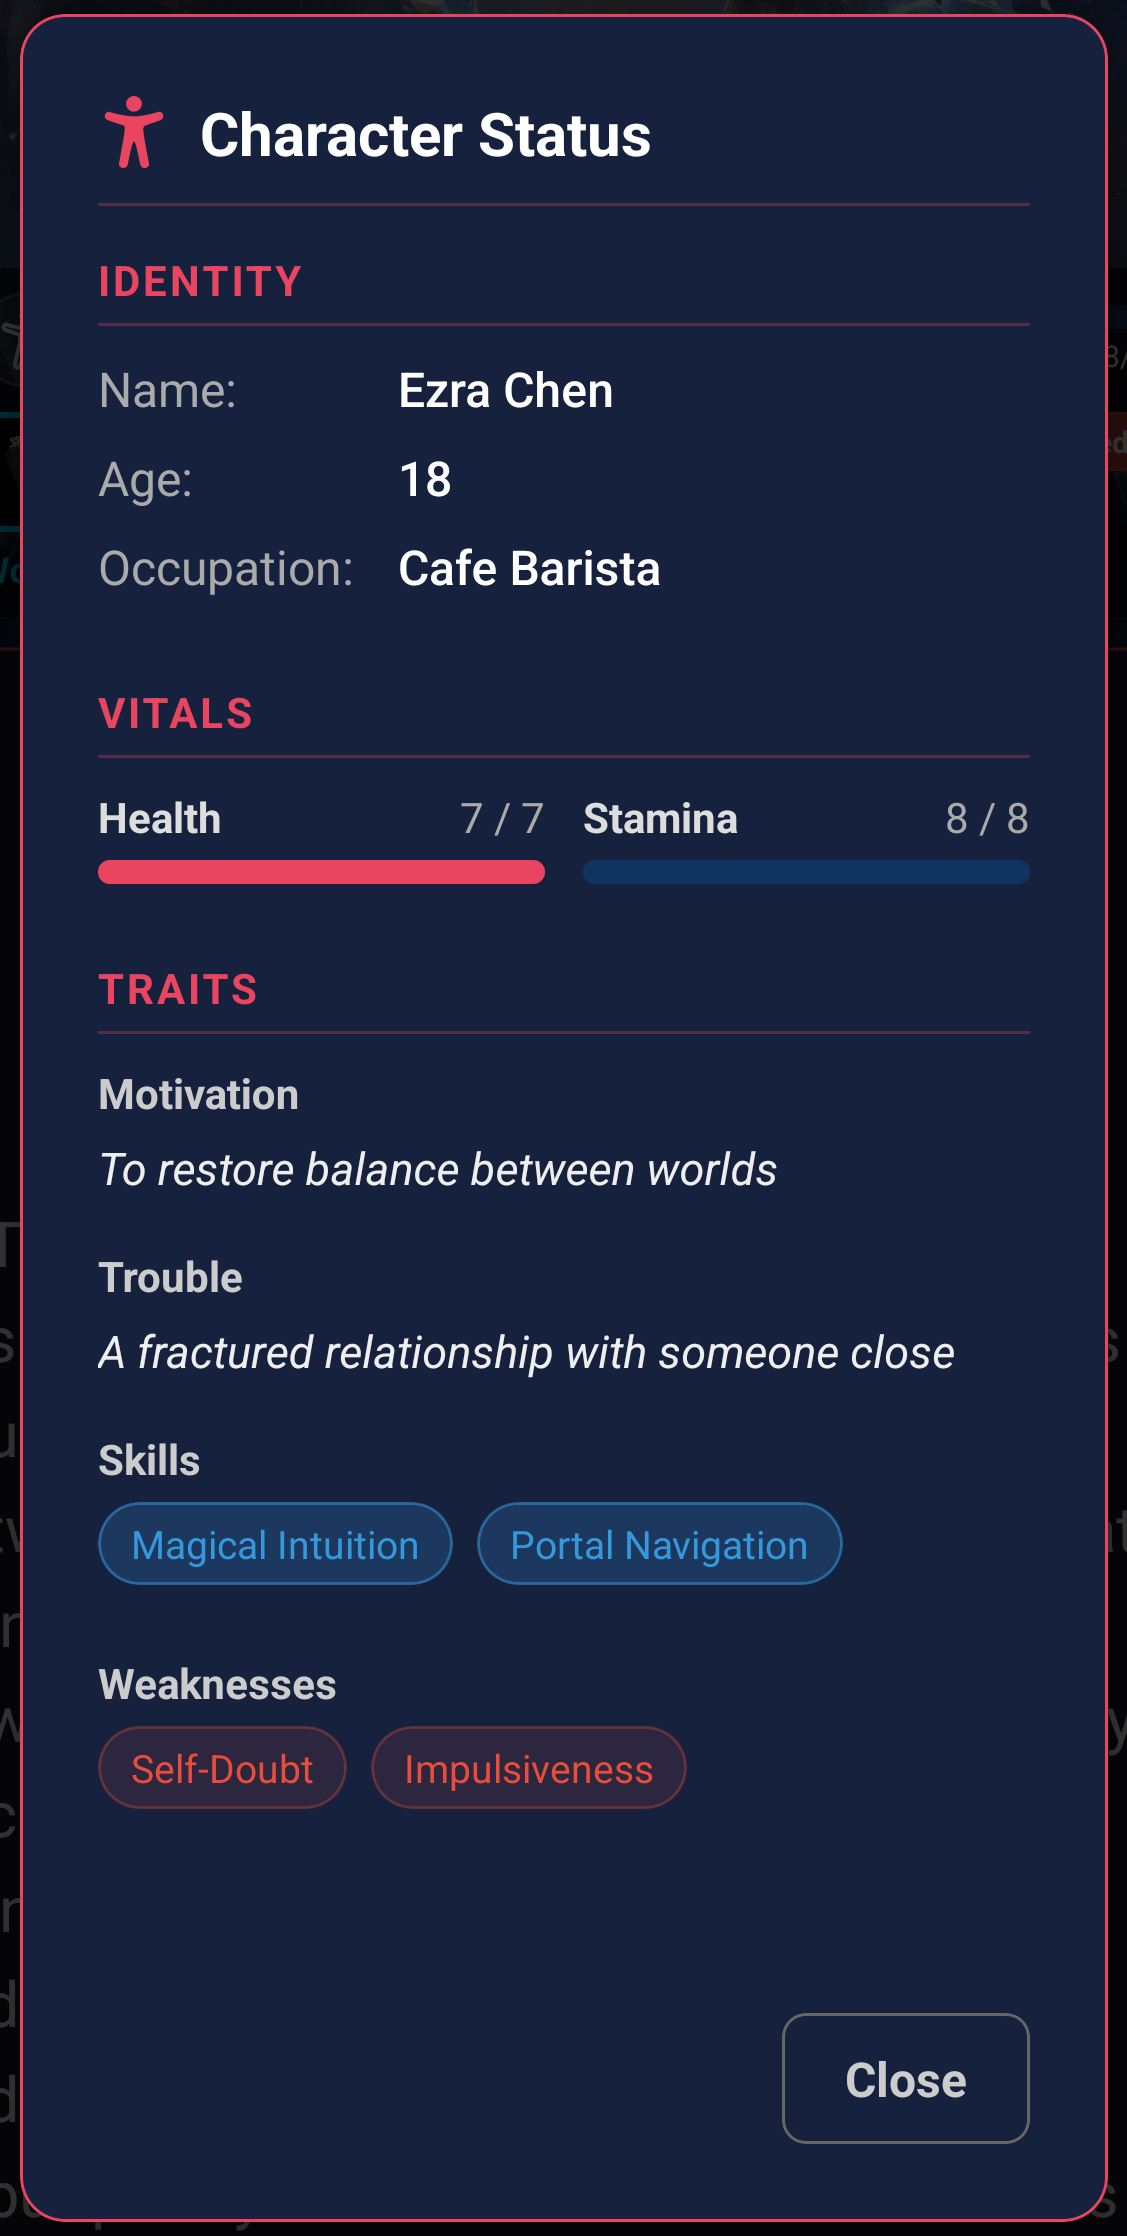Click the motivation text about restoring balance
The image size is (1127, 2236).
(x=437, y=1168)
